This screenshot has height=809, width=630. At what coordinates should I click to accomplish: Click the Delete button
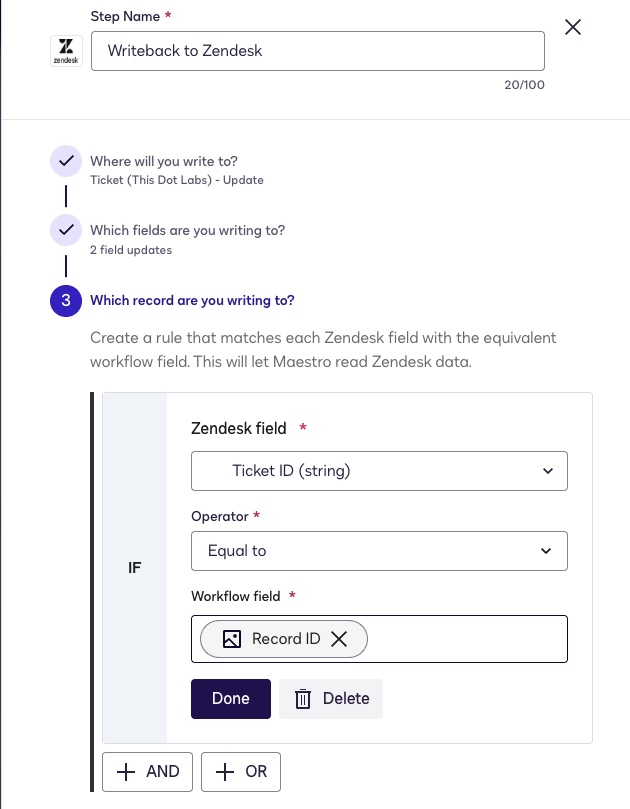pyautogui.click(x=331, y=698)
